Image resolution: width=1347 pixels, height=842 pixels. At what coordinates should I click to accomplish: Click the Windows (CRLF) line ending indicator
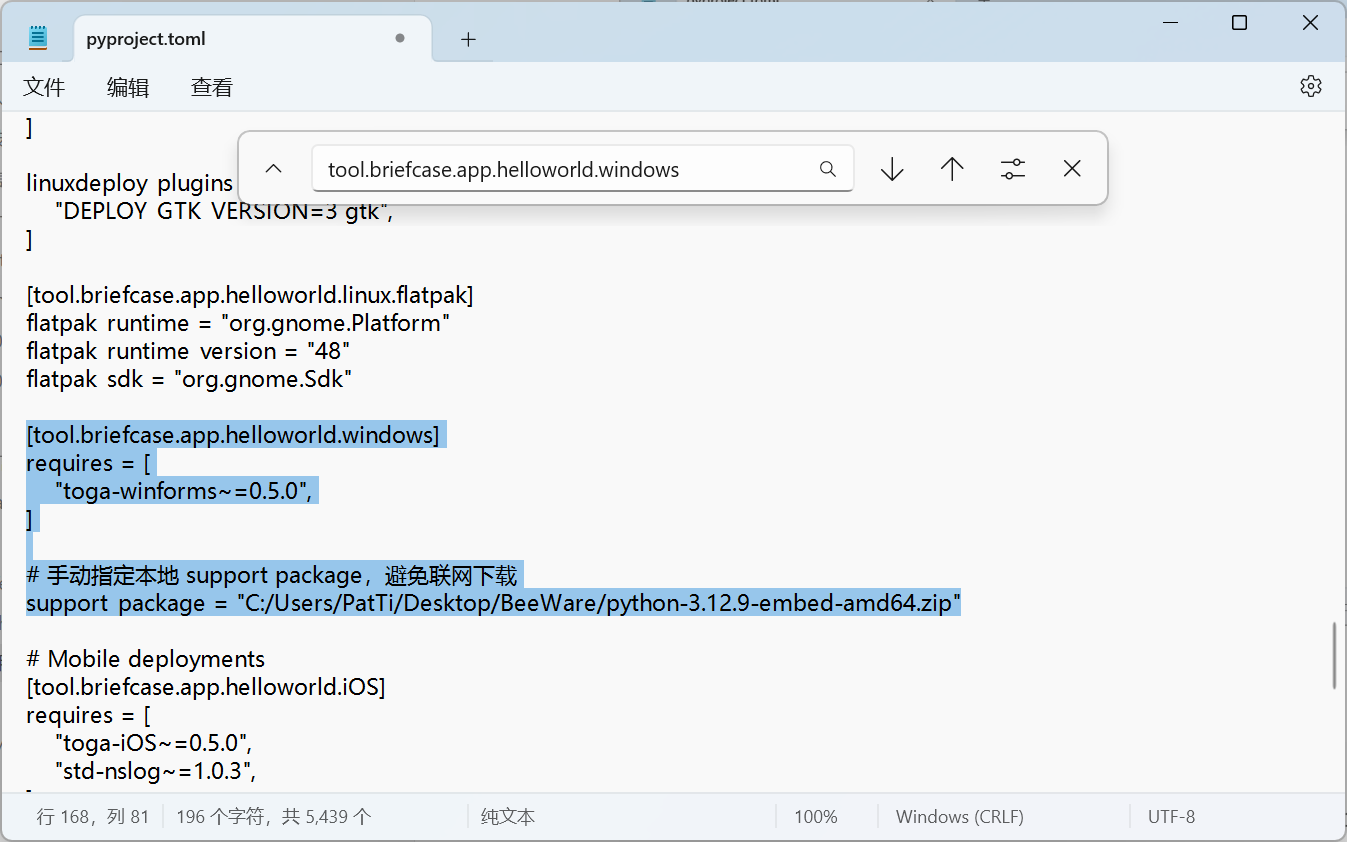click(x=960, y=817)
